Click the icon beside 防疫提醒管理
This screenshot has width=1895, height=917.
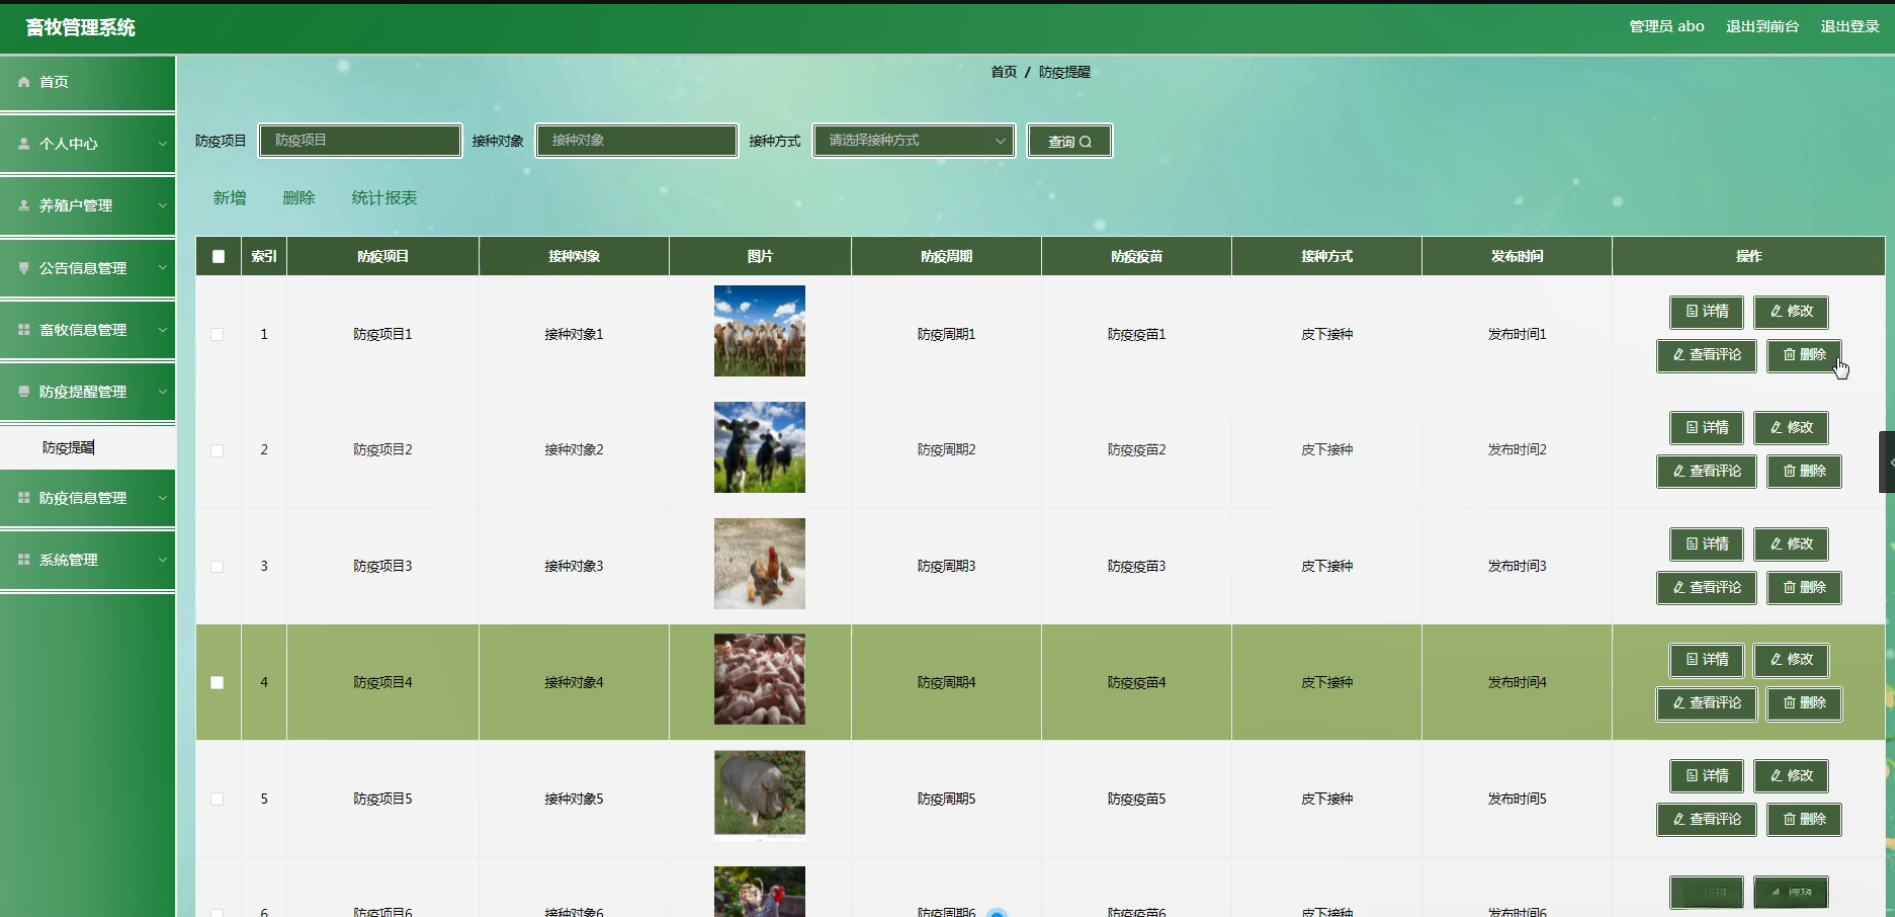24,392
